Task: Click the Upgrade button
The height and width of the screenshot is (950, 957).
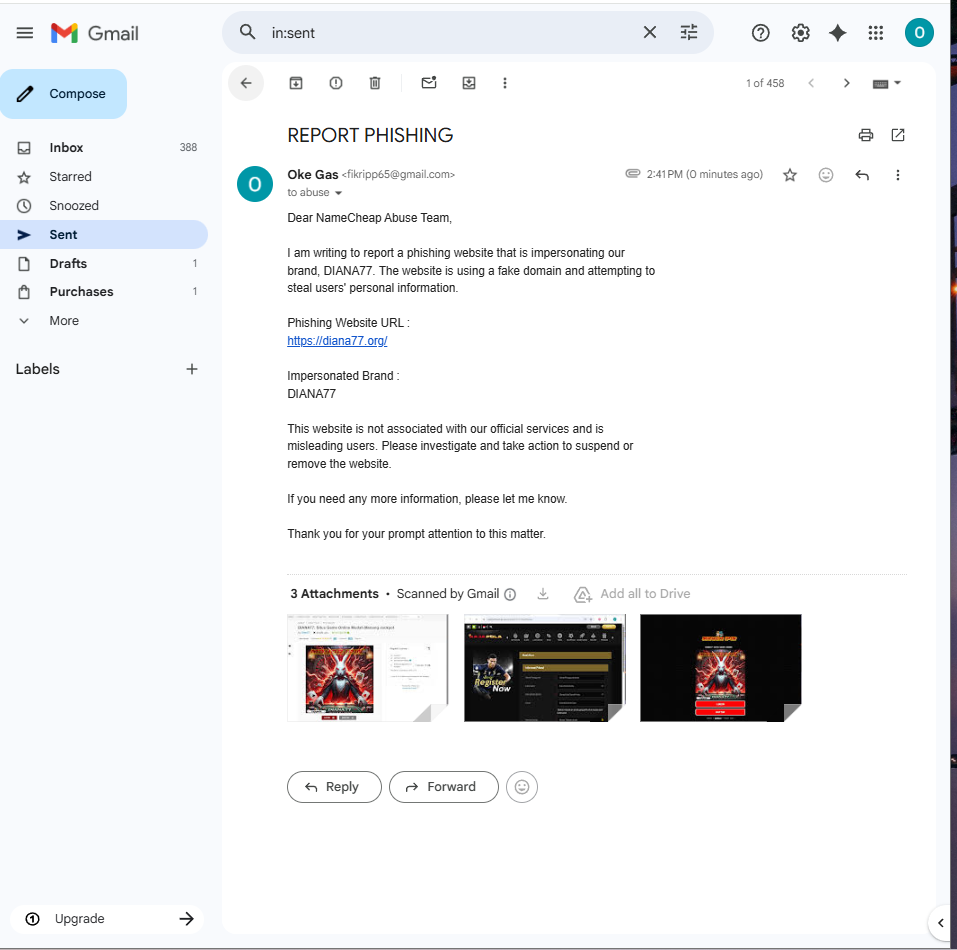Action: pos(107,919)
